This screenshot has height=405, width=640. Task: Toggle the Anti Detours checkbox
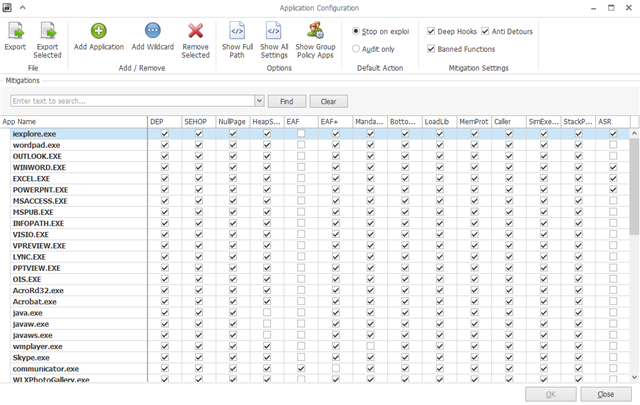(485, 31)
